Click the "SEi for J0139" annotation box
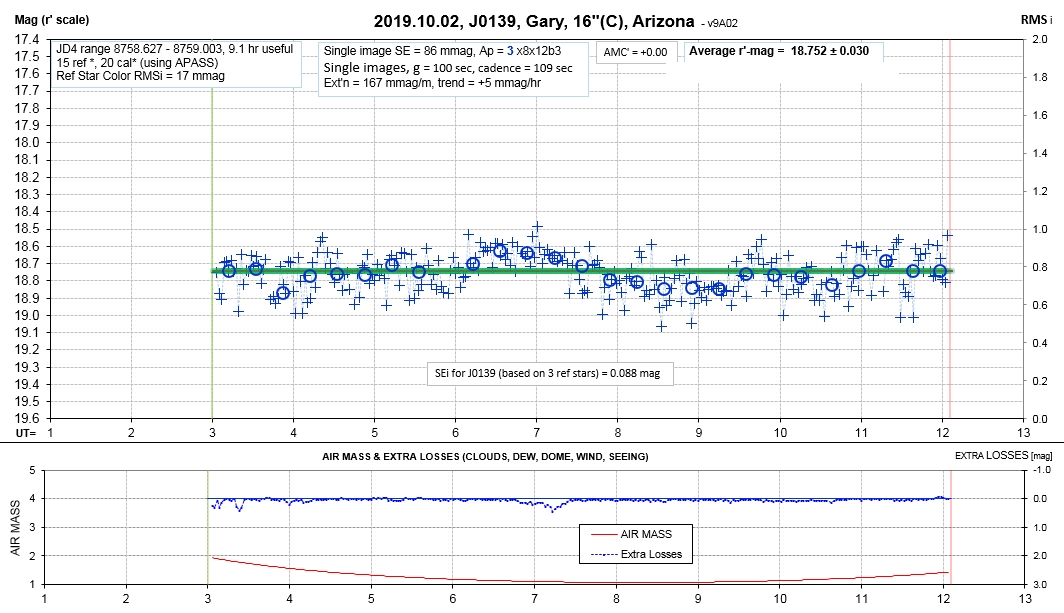Image resolution: width=1064 pixels, height=613 pixels. tap(550, 373)
